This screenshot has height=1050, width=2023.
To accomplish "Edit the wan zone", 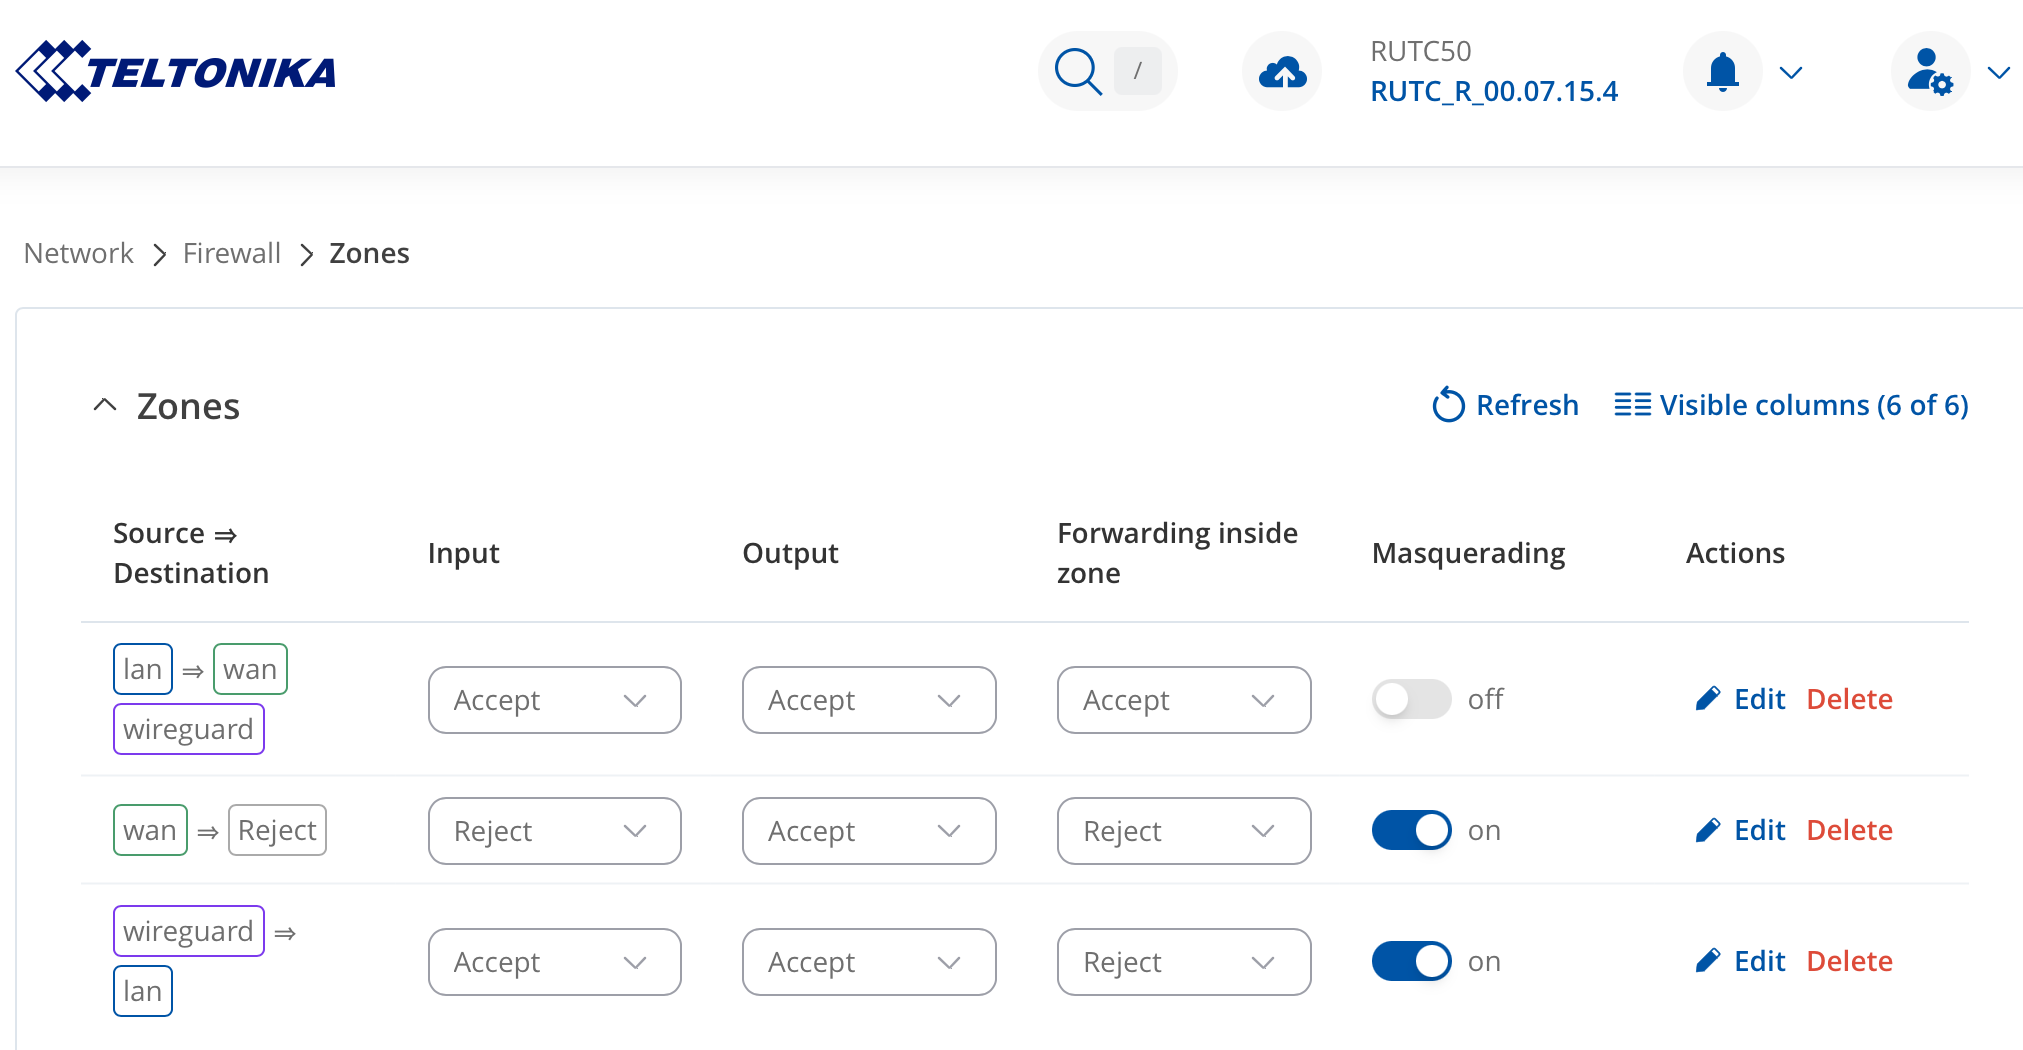I will [1740, 830].
